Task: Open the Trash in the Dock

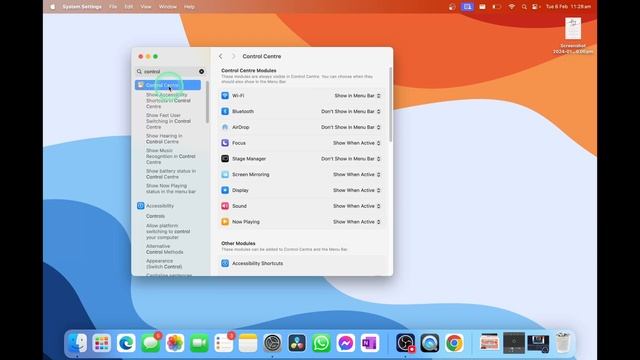Action: coord(563,343)
